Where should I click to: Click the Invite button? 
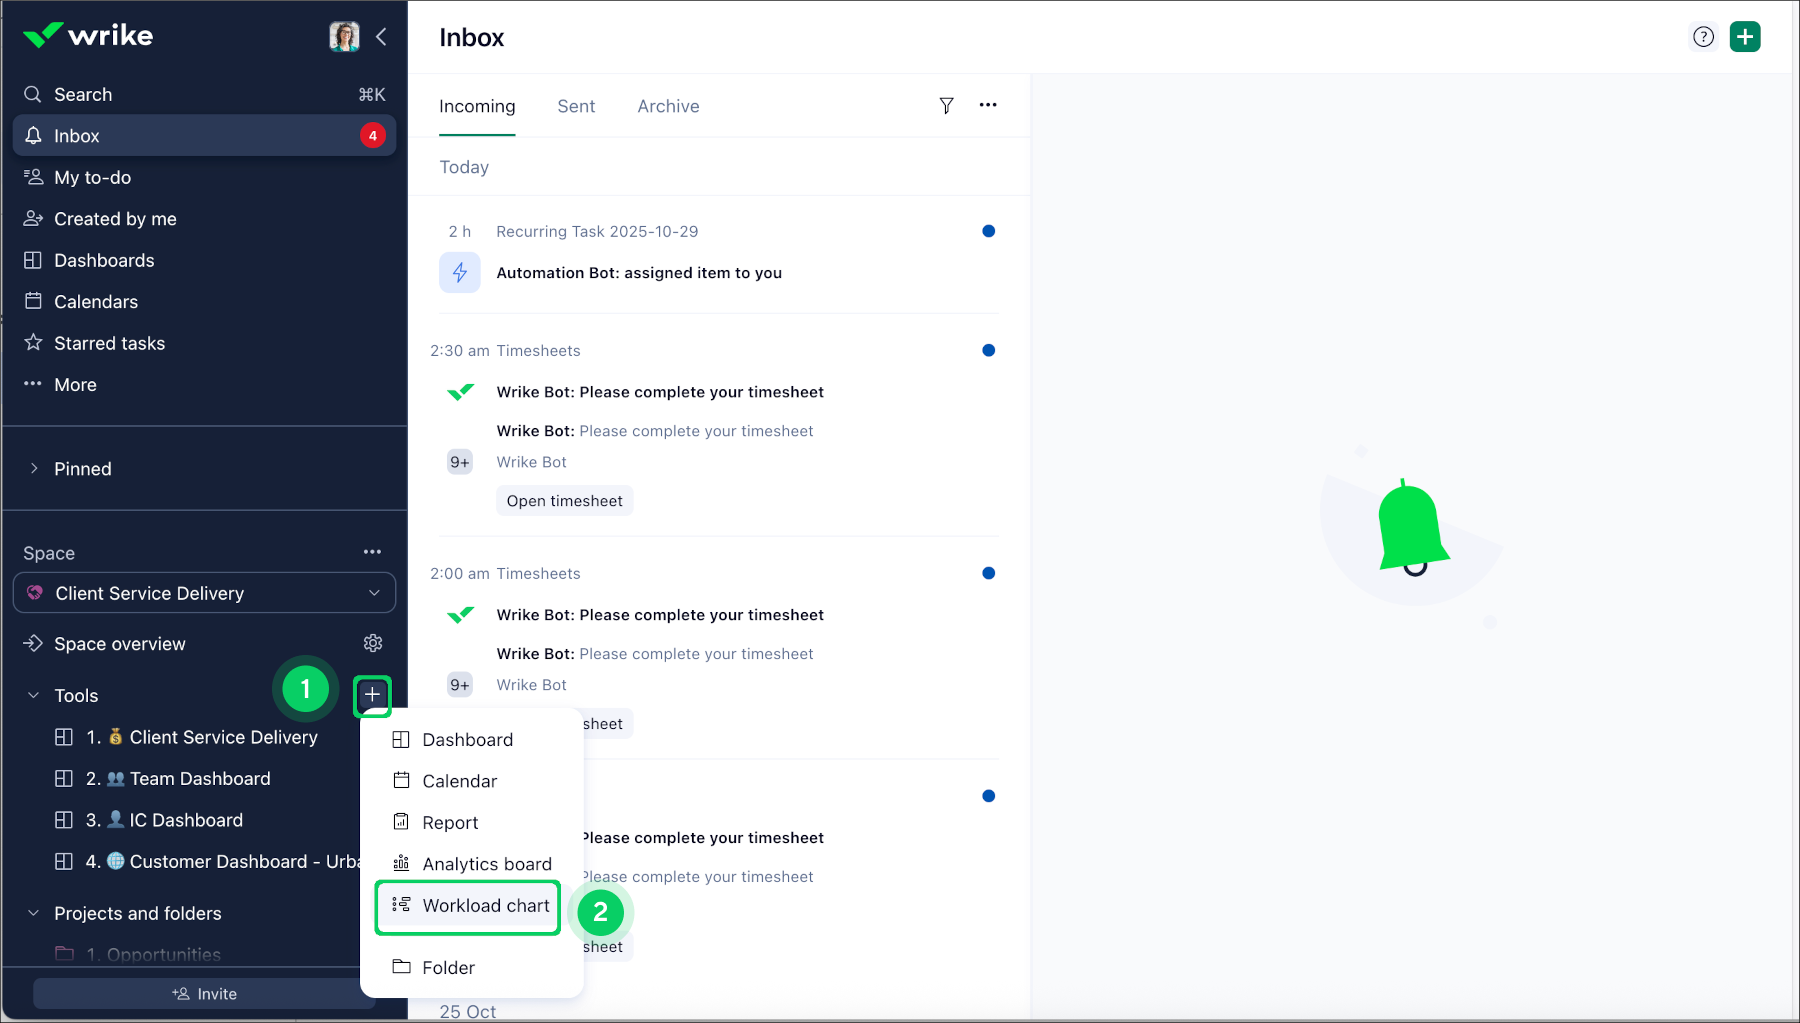pyautogui.click(x=204, y=994)
